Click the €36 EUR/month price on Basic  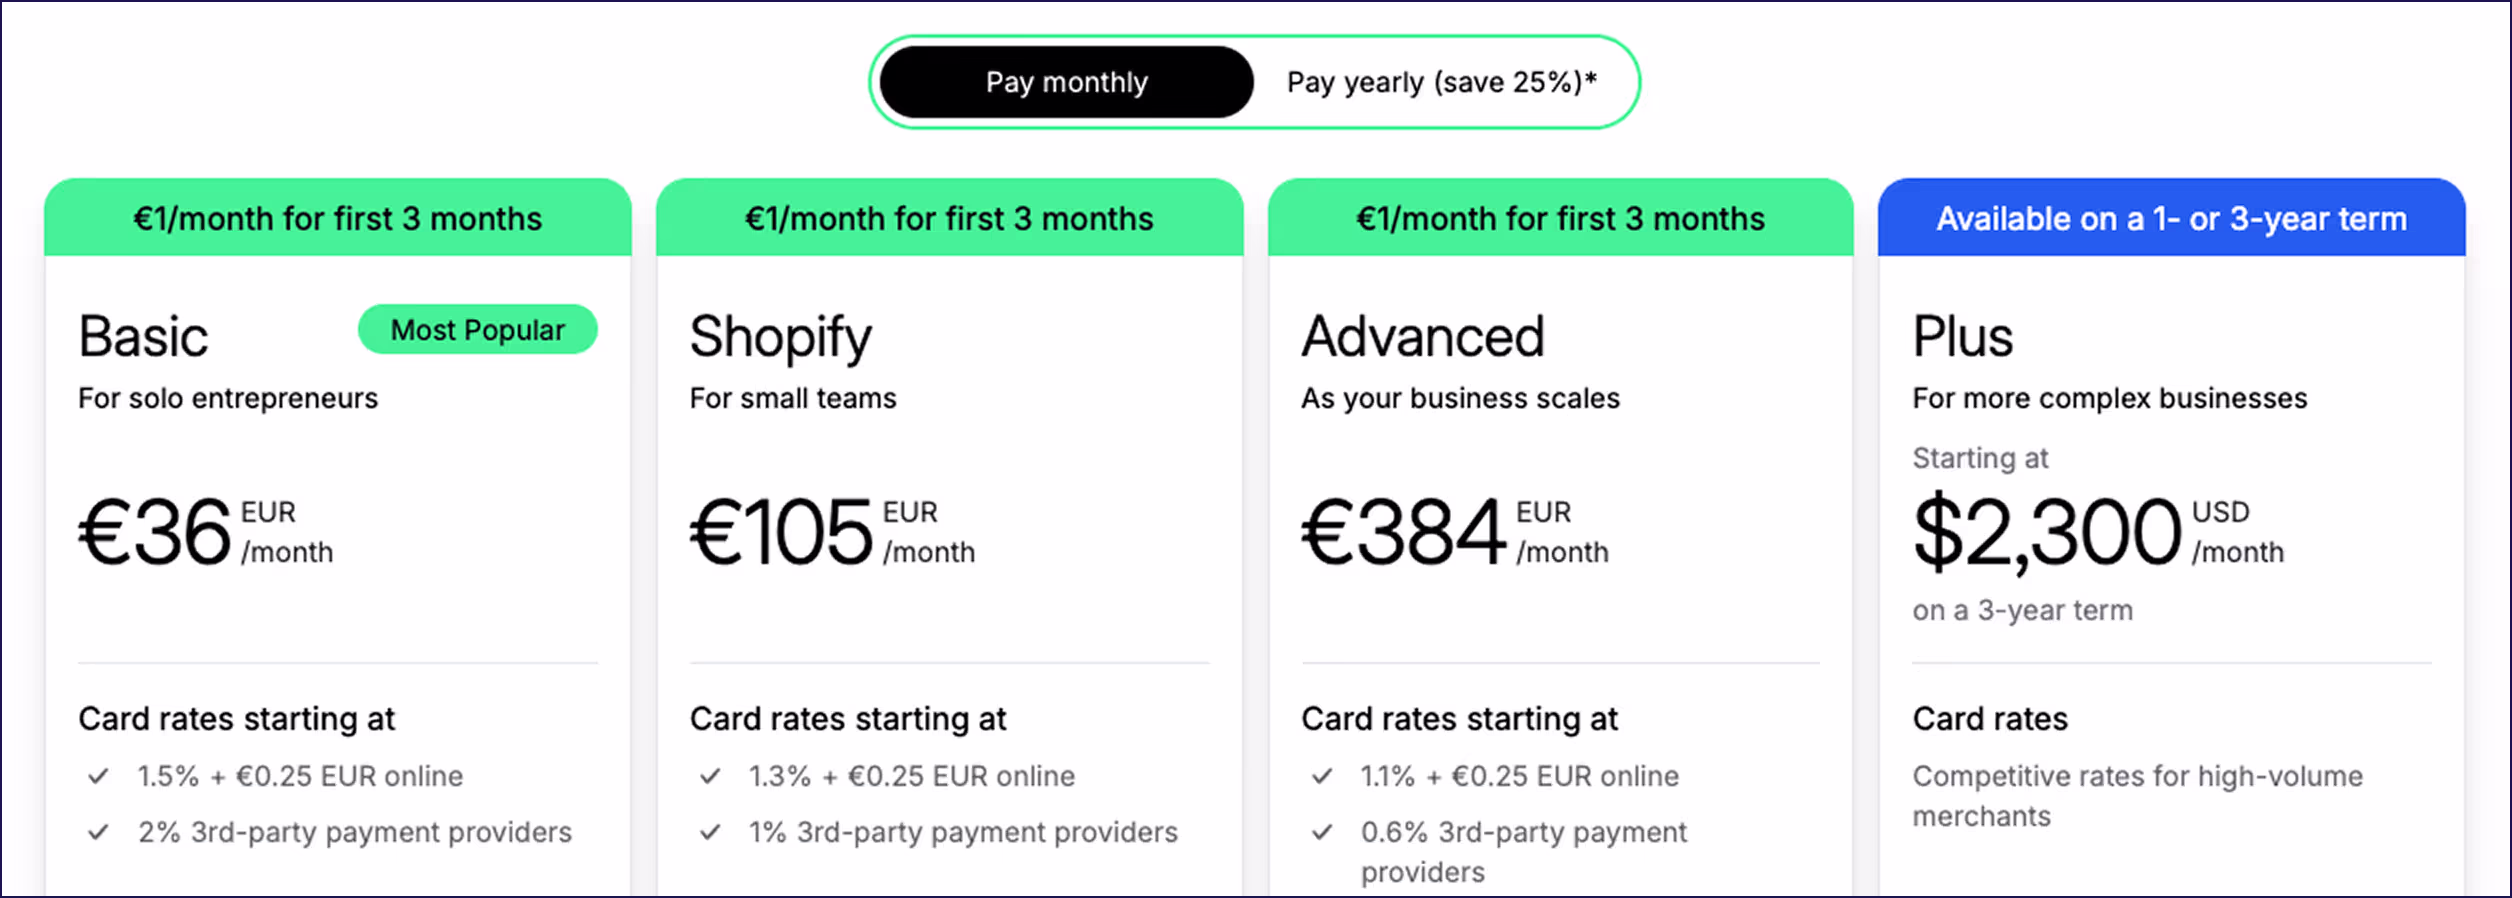[205, 530]
